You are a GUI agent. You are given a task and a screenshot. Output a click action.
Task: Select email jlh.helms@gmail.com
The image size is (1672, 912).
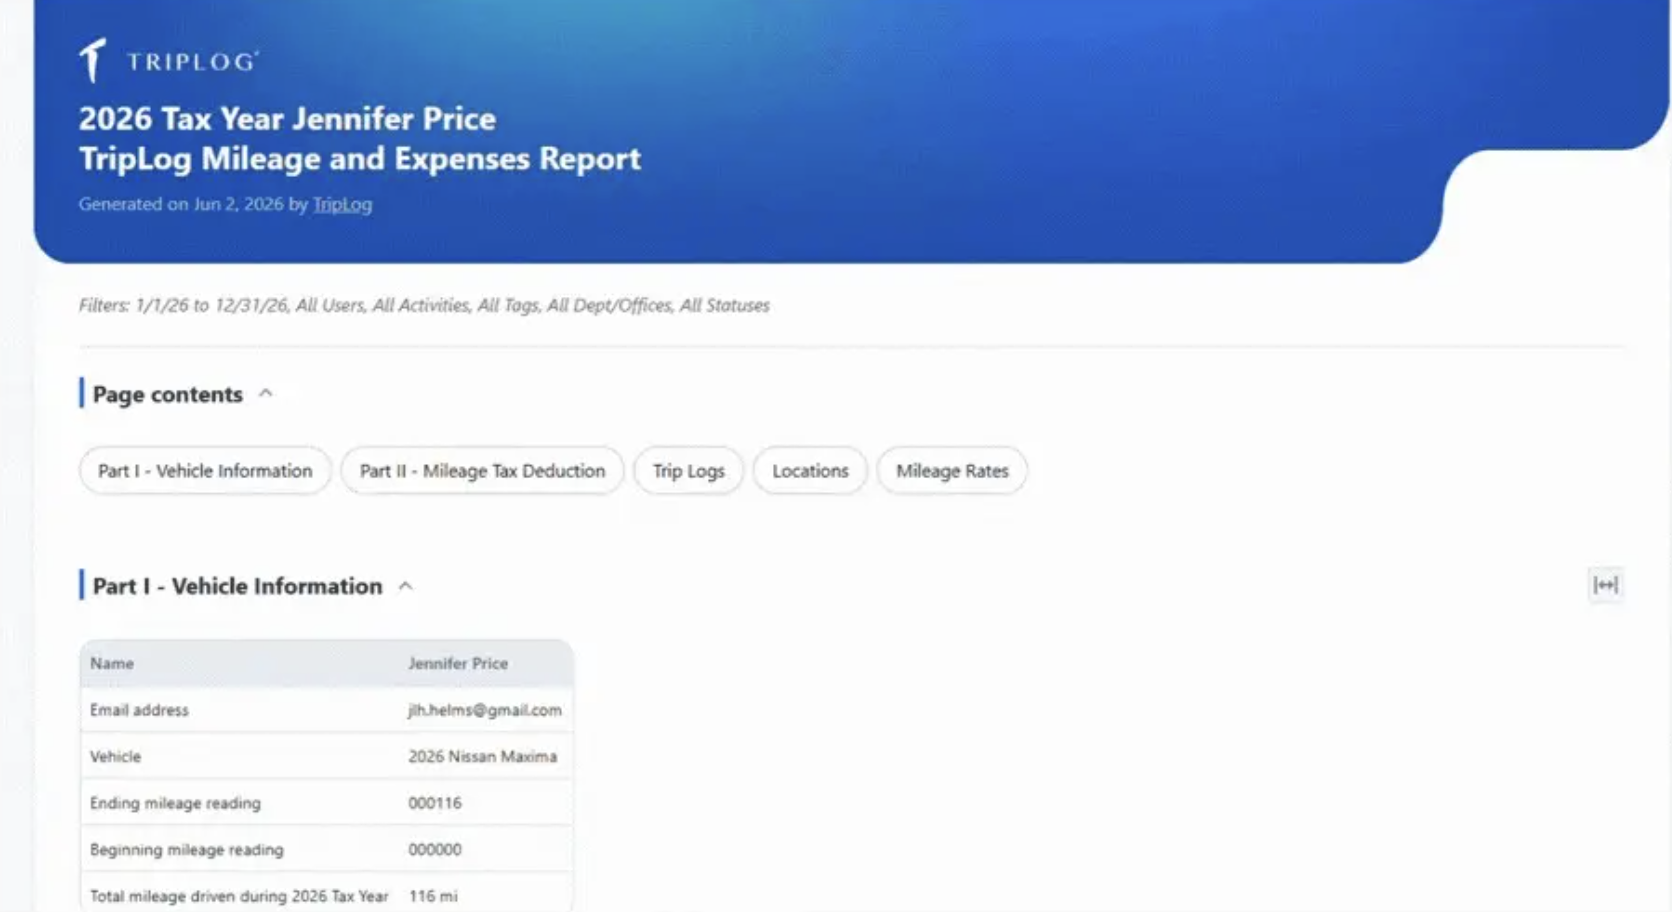[x=485, y=710]
